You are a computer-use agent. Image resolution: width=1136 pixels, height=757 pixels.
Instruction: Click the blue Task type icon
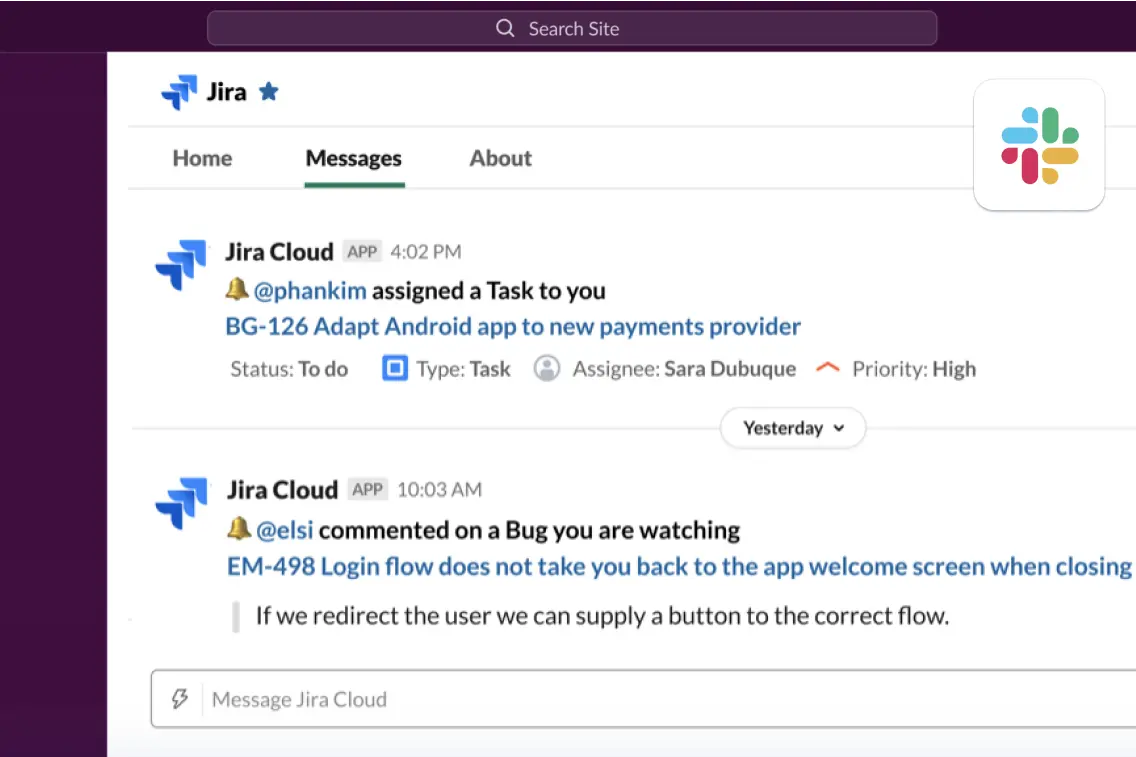(x=395, y=369)
